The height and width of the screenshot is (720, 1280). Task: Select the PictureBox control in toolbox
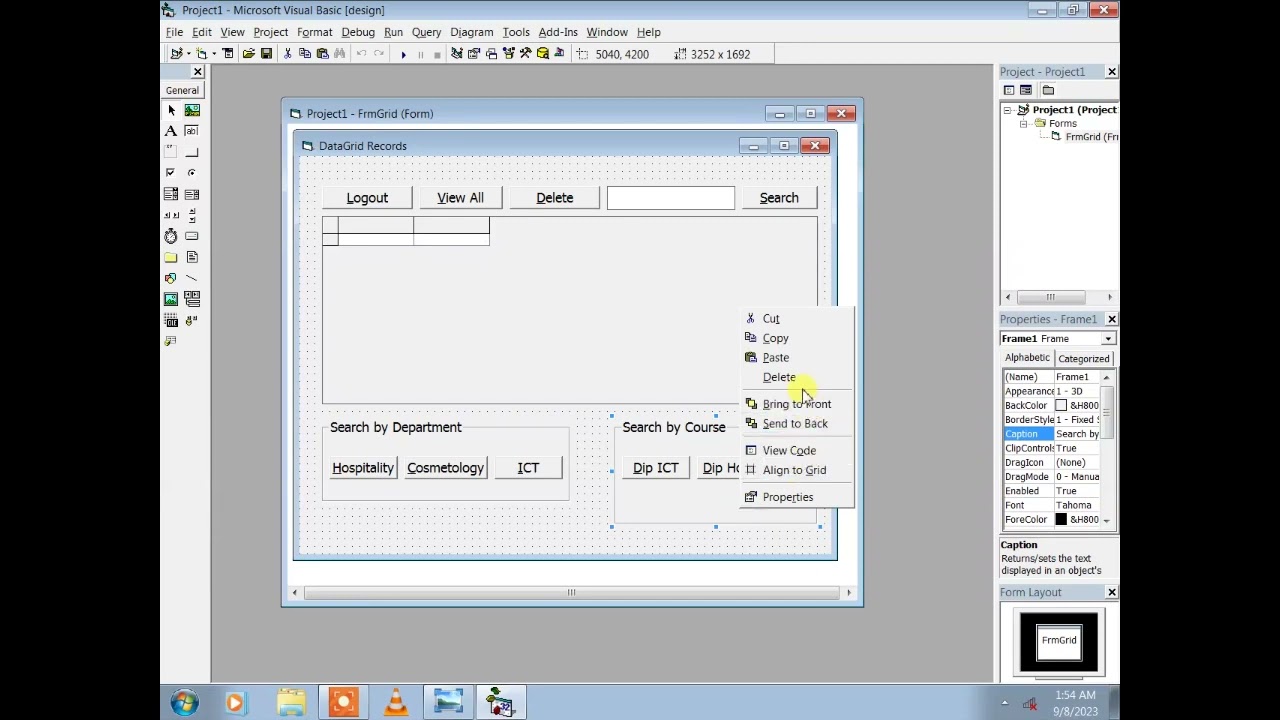[x=192, y=110]
